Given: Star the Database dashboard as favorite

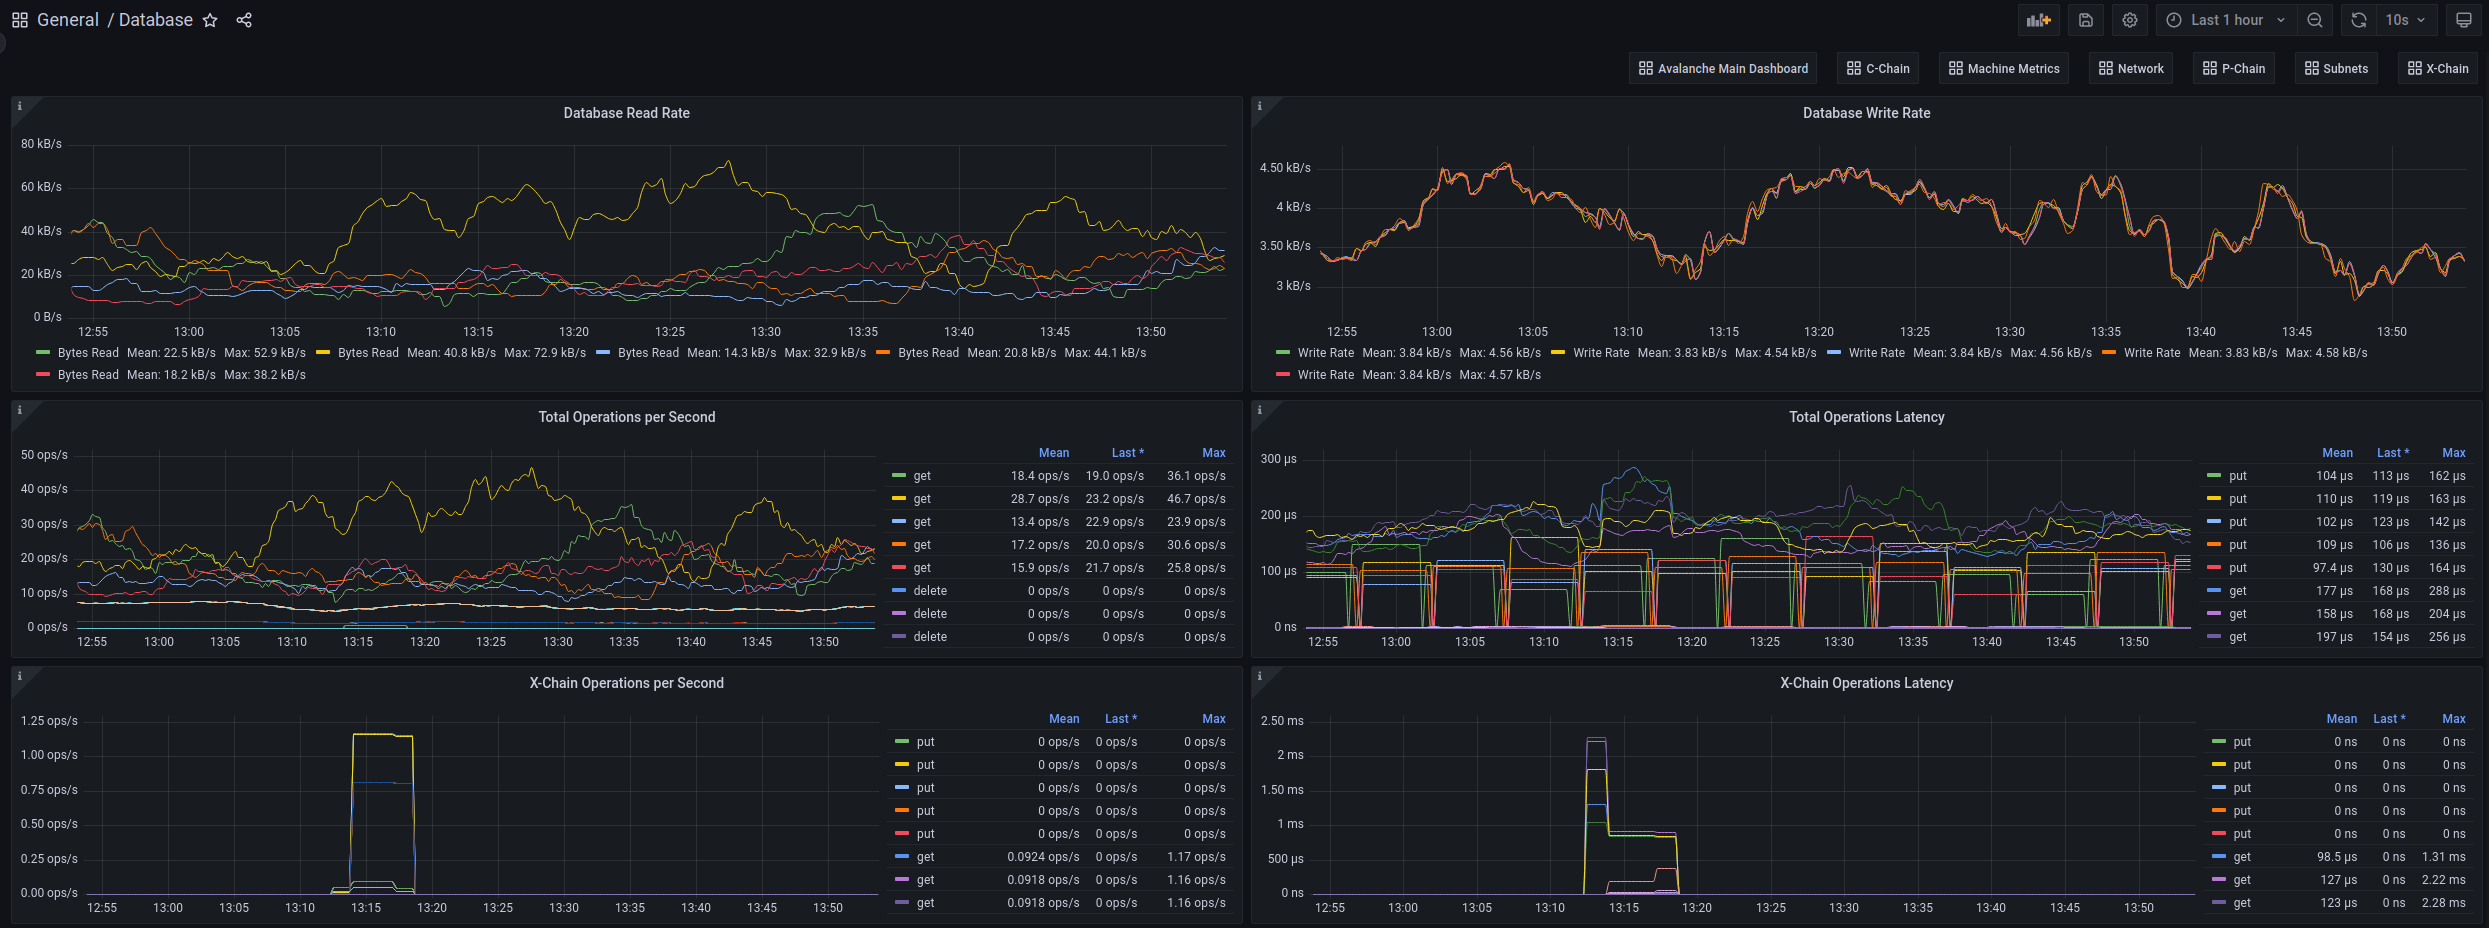Looking at the screenshot, I should [x=210, y=20].
